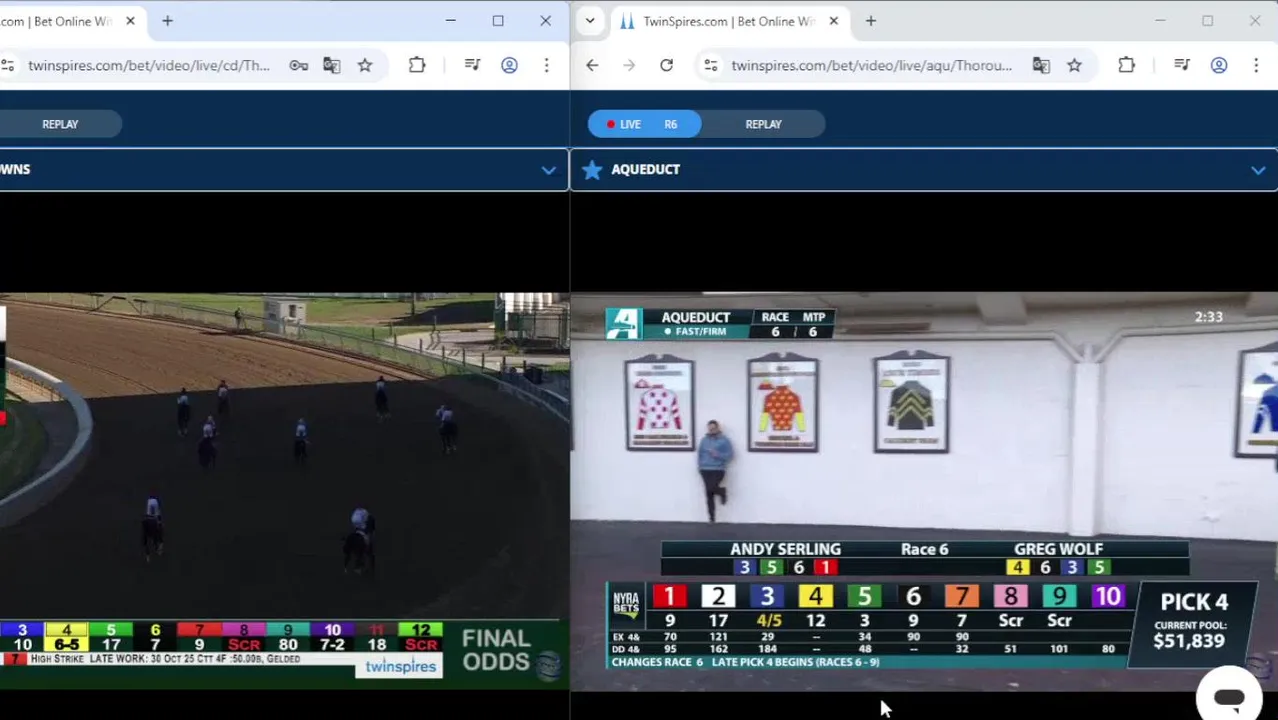
Task: Open a new tab in left window
Action: click(167, 21)
